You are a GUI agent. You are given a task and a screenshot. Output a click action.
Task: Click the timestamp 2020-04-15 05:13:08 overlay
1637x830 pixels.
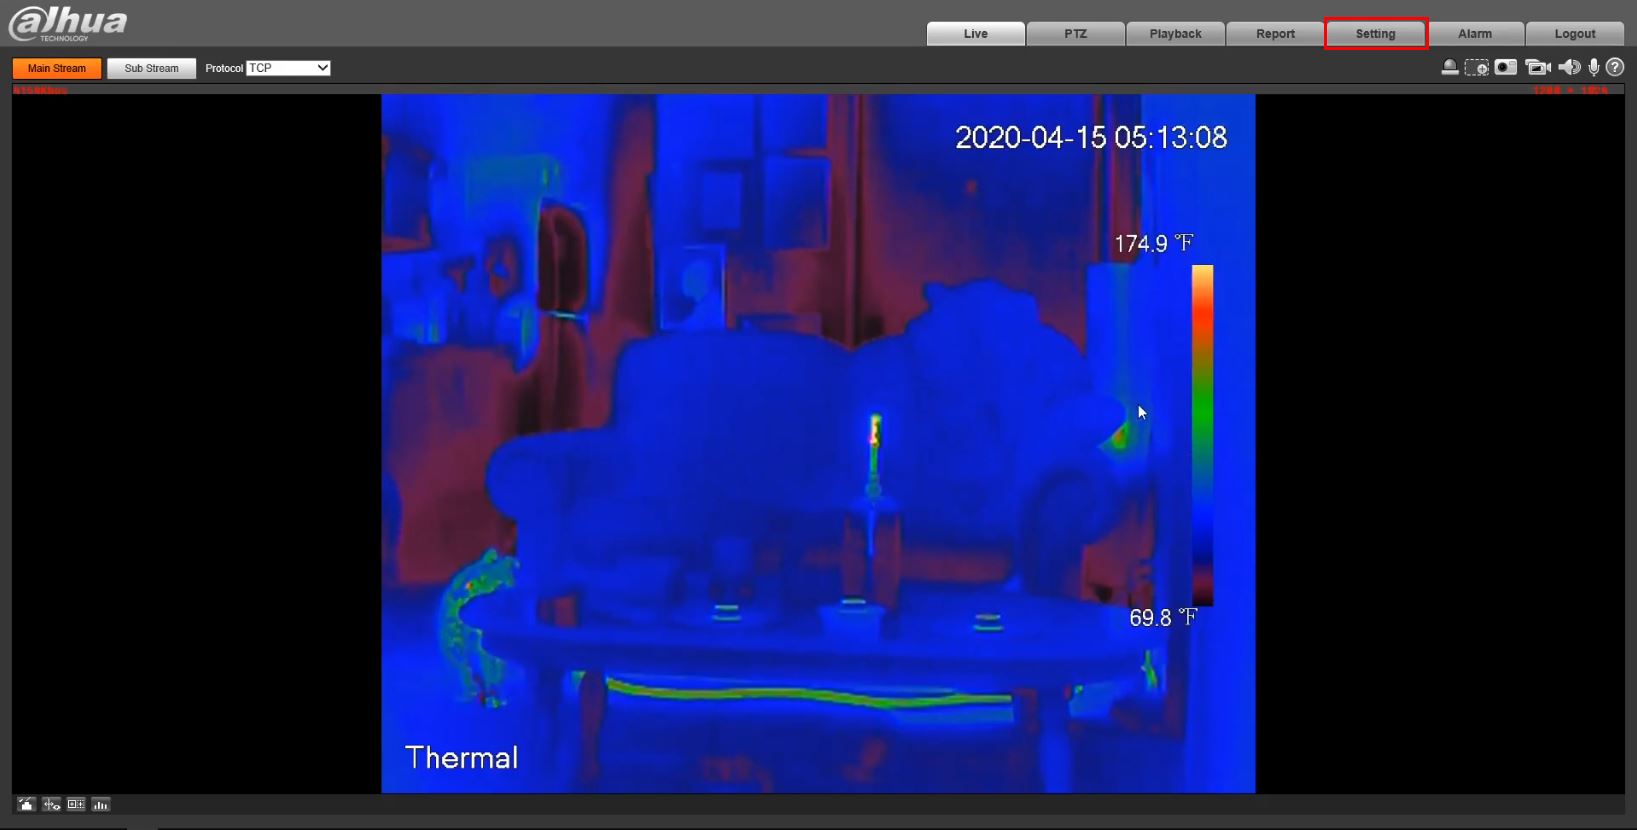pyautogui.click(x=1091, y=137)
